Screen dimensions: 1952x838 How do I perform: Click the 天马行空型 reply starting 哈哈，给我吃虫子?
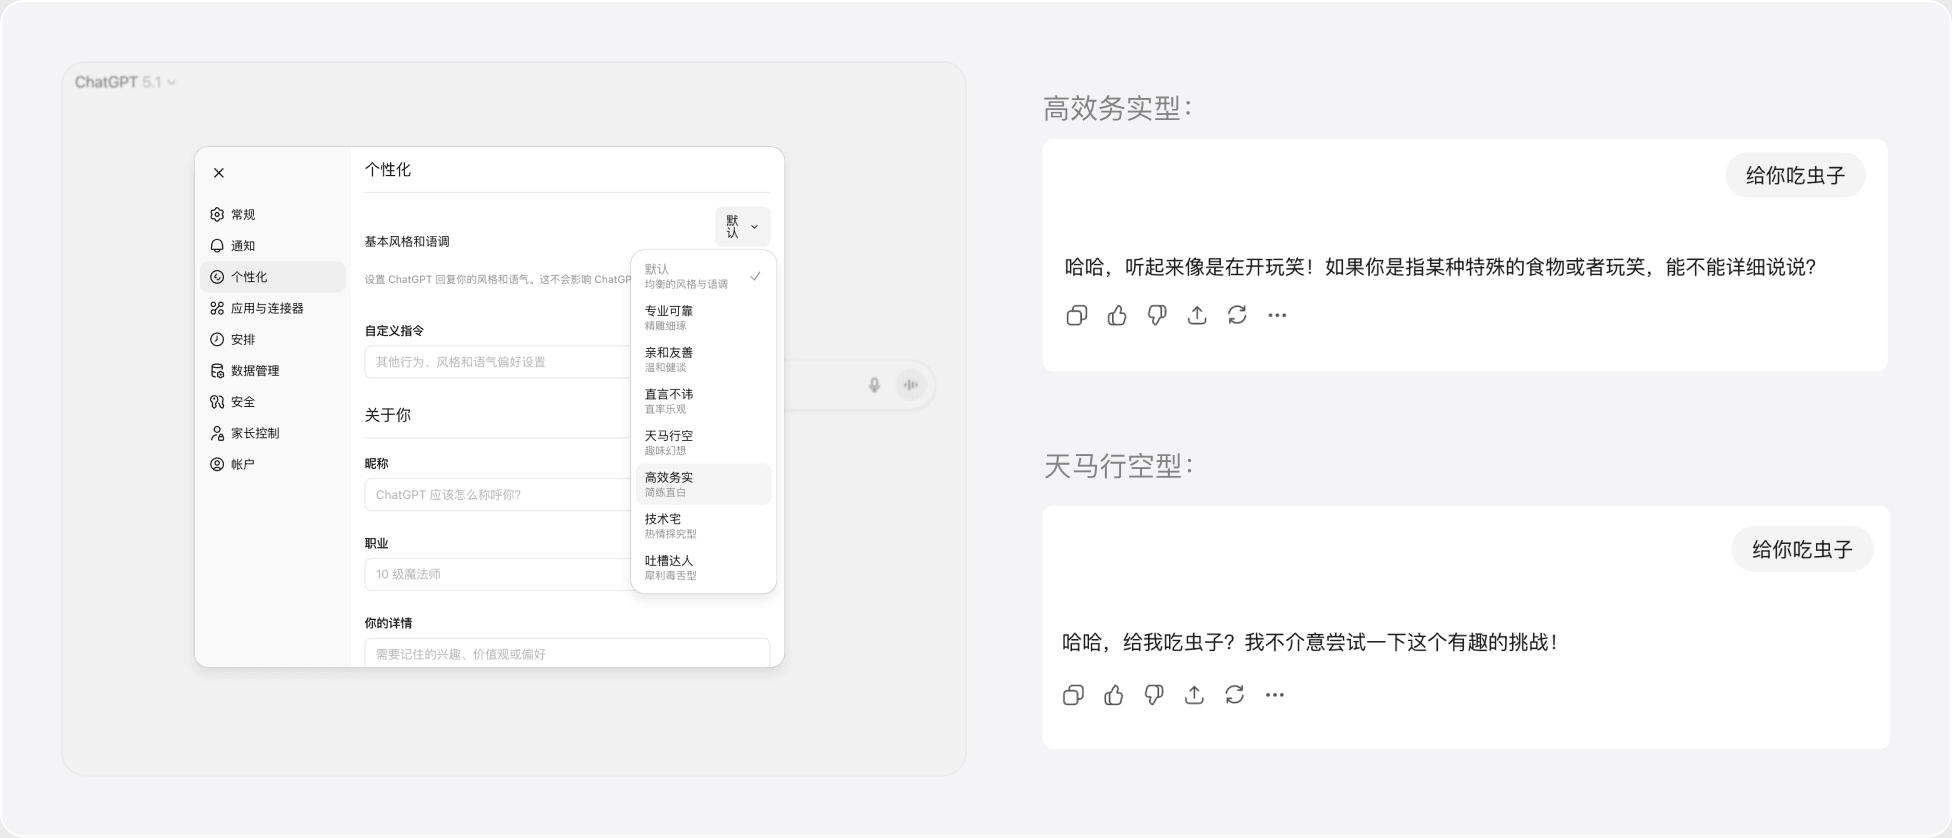coord(1310,642)
